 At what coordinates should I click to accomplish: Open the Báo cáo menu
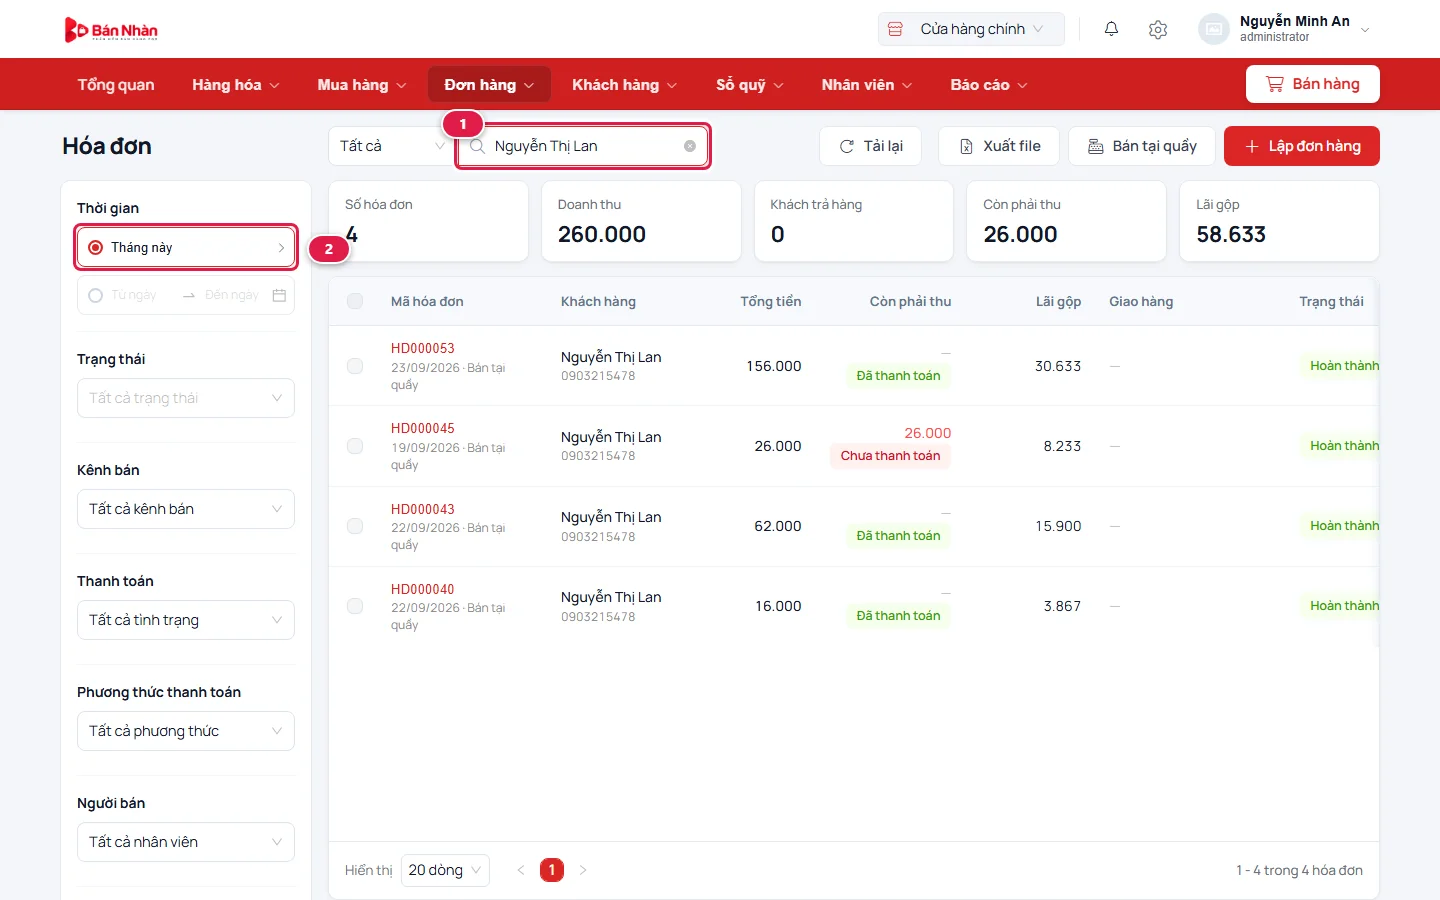coord(989,85)
